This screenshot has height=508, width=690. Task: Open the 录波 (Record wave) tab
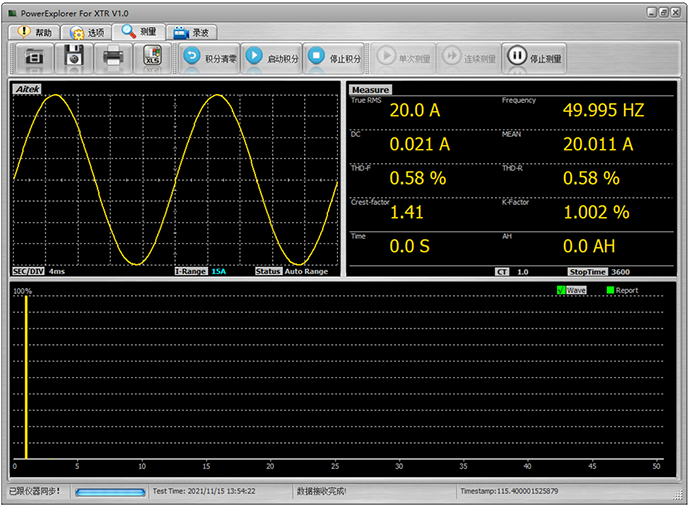(191, 32)
